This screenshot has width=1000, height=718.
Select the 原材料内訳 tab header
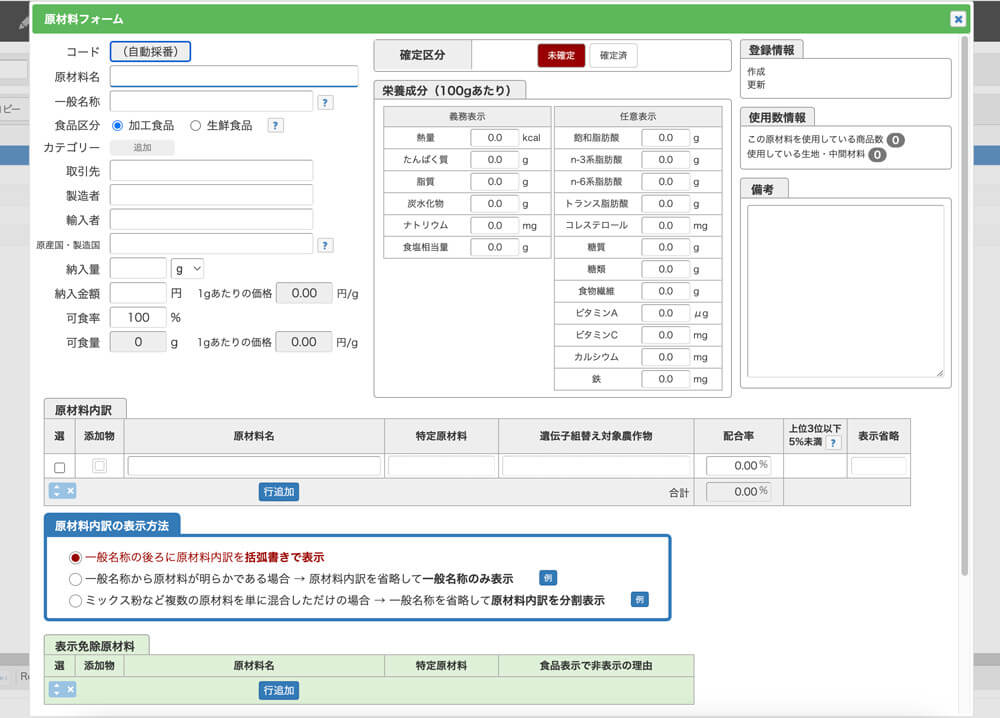(x=85, y=410)
